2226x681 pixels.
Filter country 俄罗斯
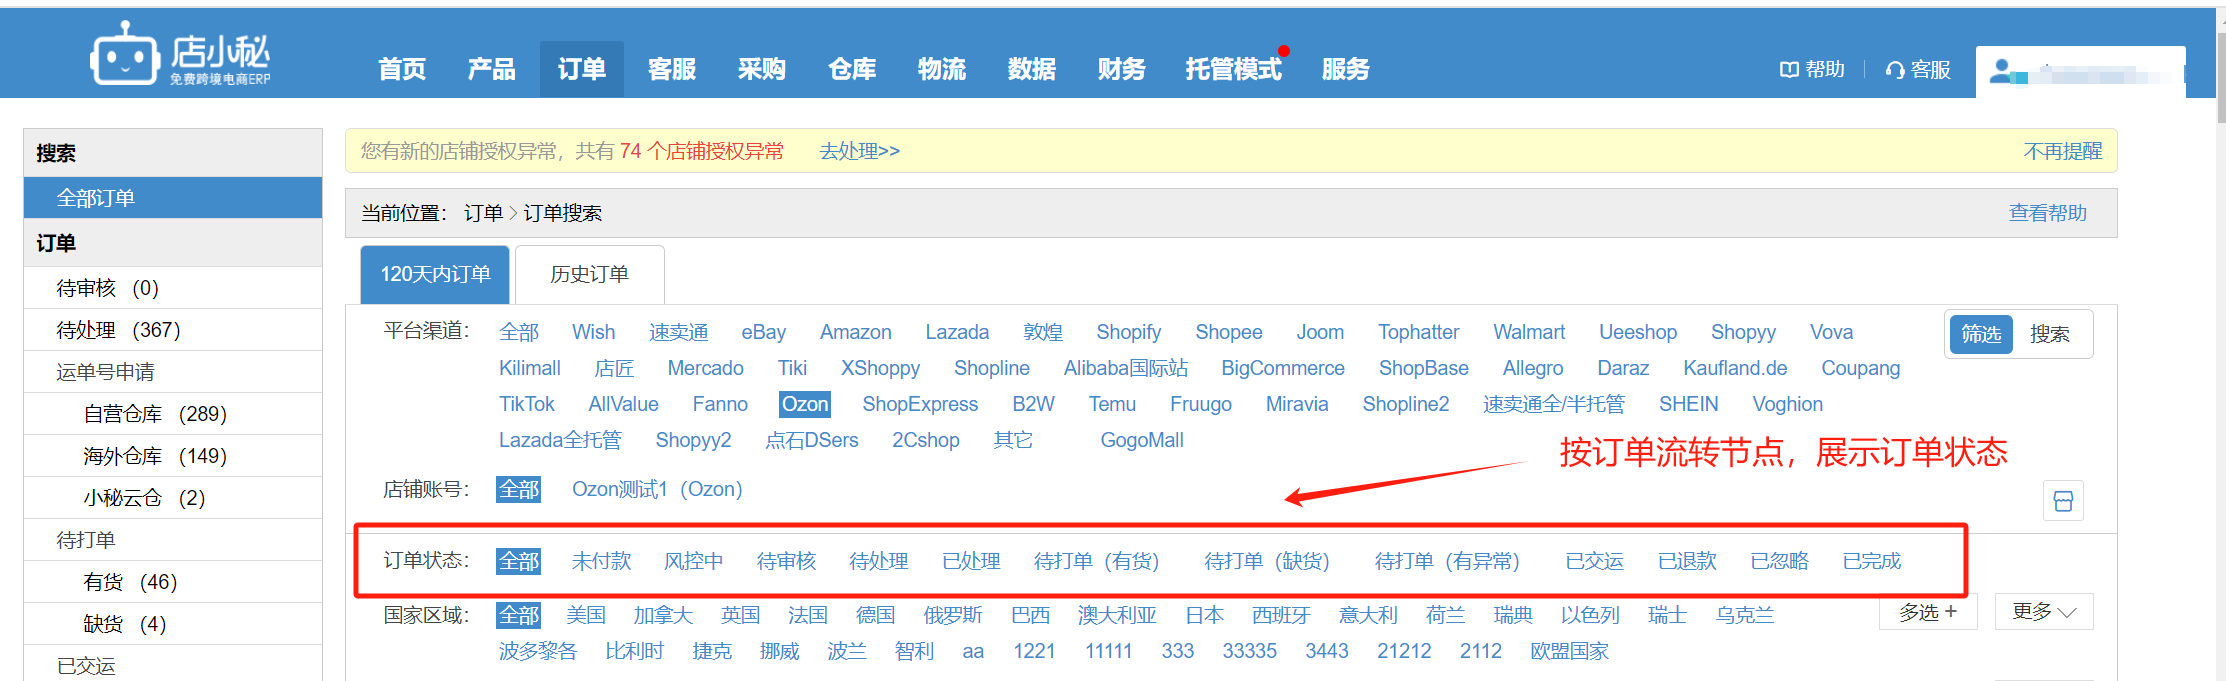click(x=953, y=615)
